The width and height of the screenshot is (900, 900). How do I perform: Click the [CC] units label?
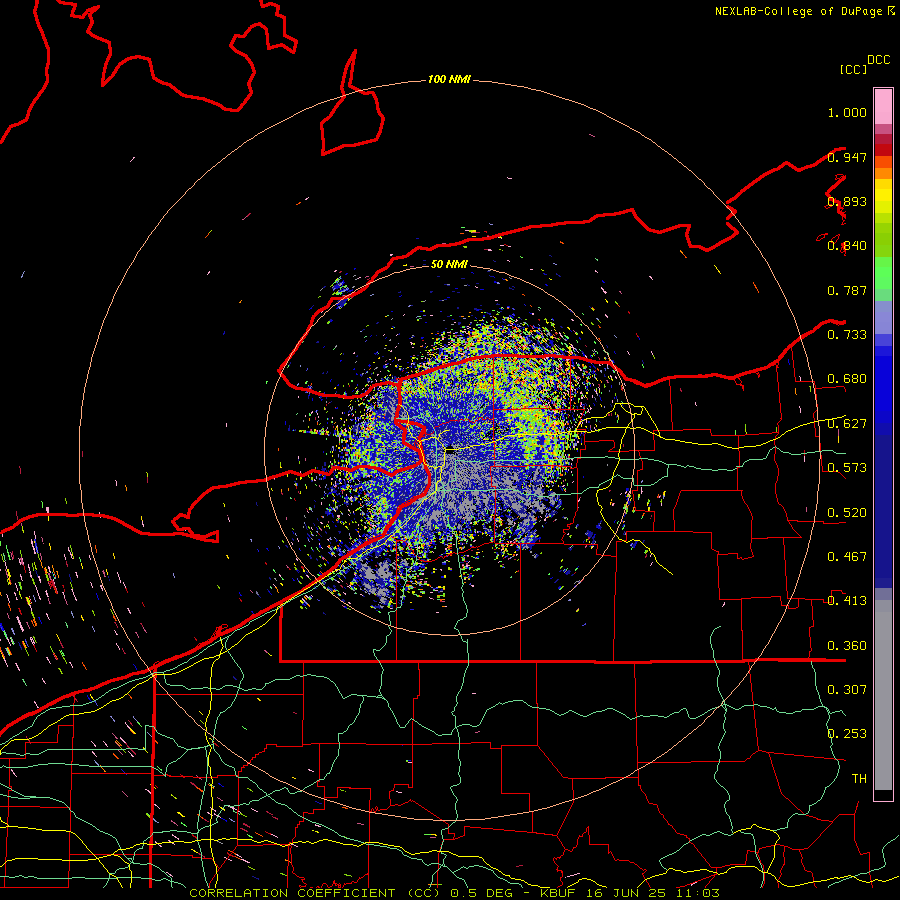853,69
